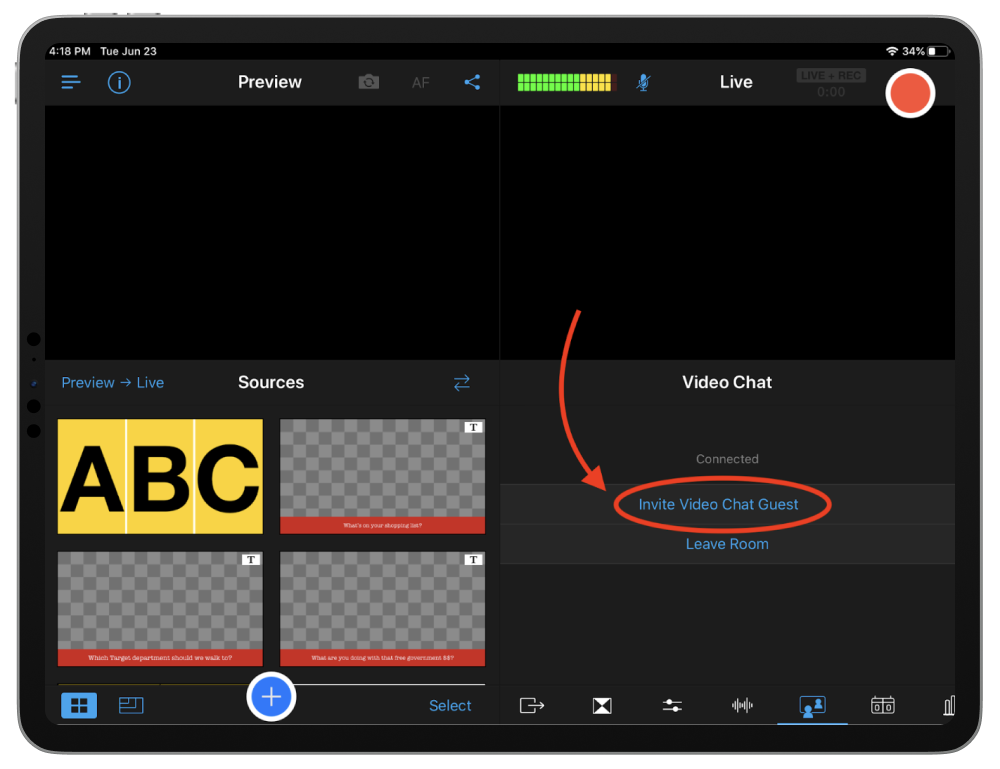
Task: Select the Transitions icon in bottom toolbar
Action: (x=602, y=705)
